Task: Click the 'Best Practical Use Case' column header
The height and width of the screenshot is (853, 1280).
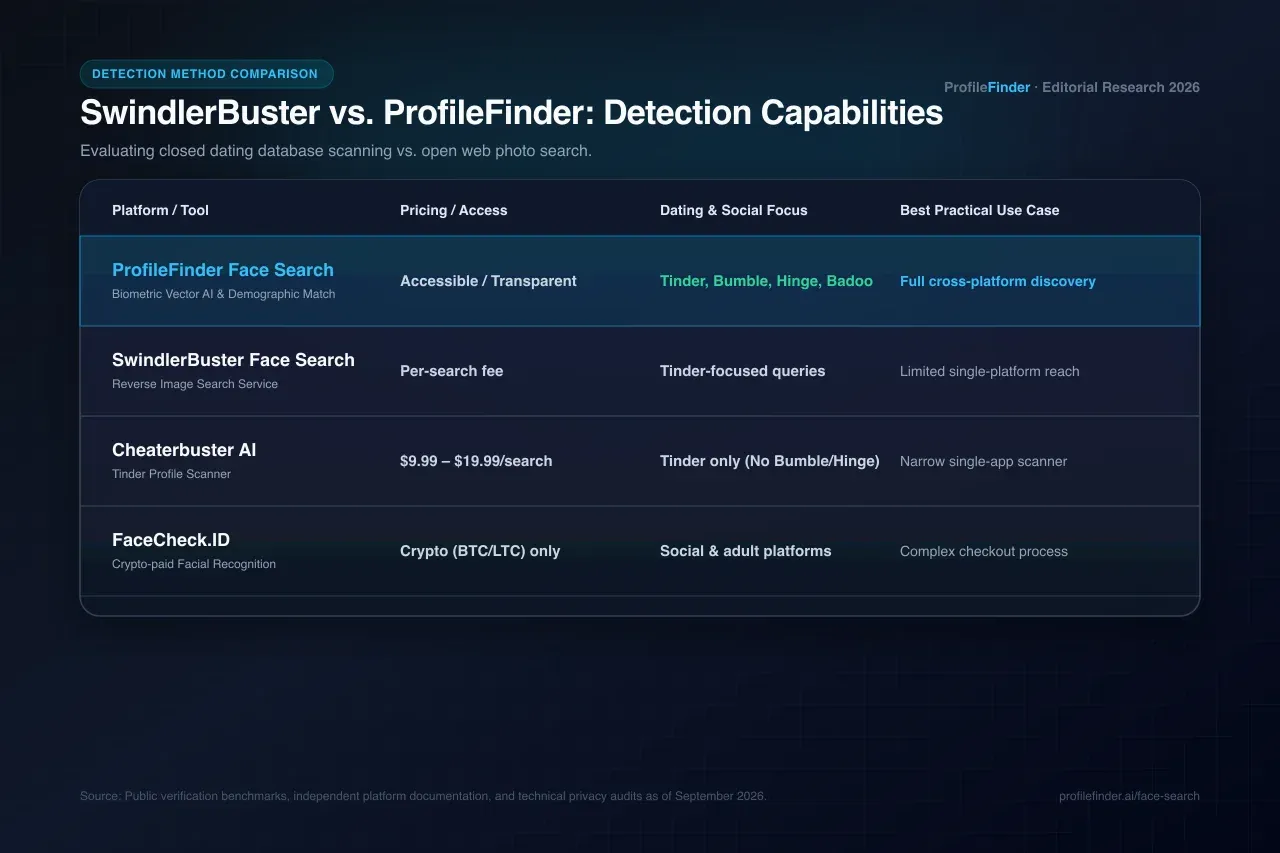Action: point(979,210)
